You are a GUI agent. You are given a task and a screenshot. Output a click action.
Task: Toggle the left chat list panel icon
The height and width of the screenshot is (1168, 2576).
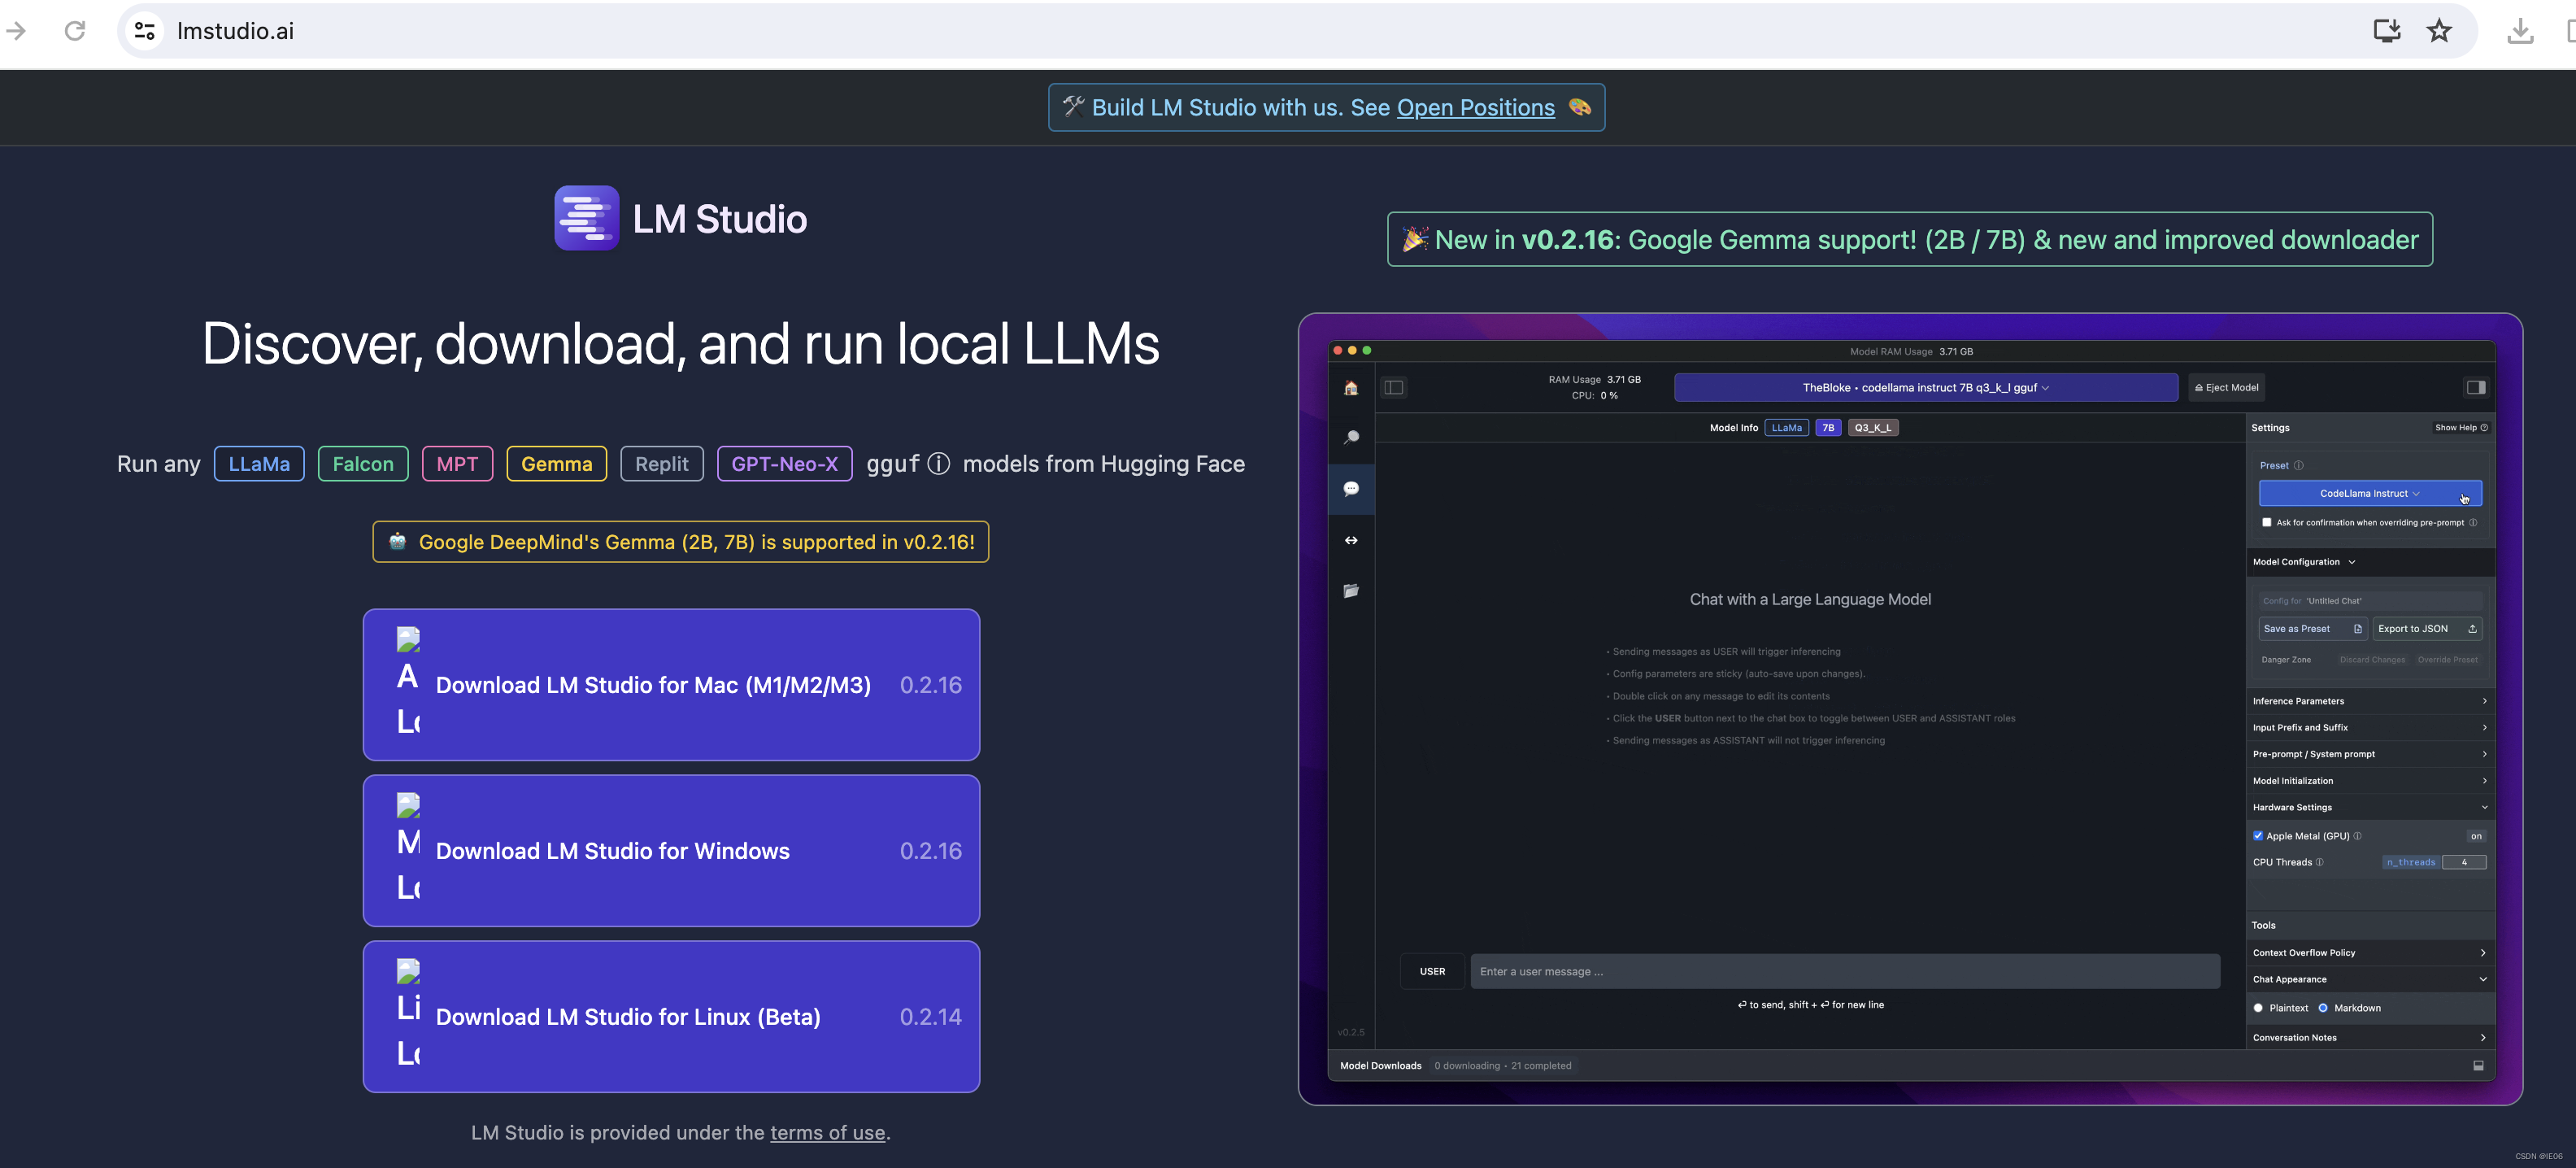1394,387
